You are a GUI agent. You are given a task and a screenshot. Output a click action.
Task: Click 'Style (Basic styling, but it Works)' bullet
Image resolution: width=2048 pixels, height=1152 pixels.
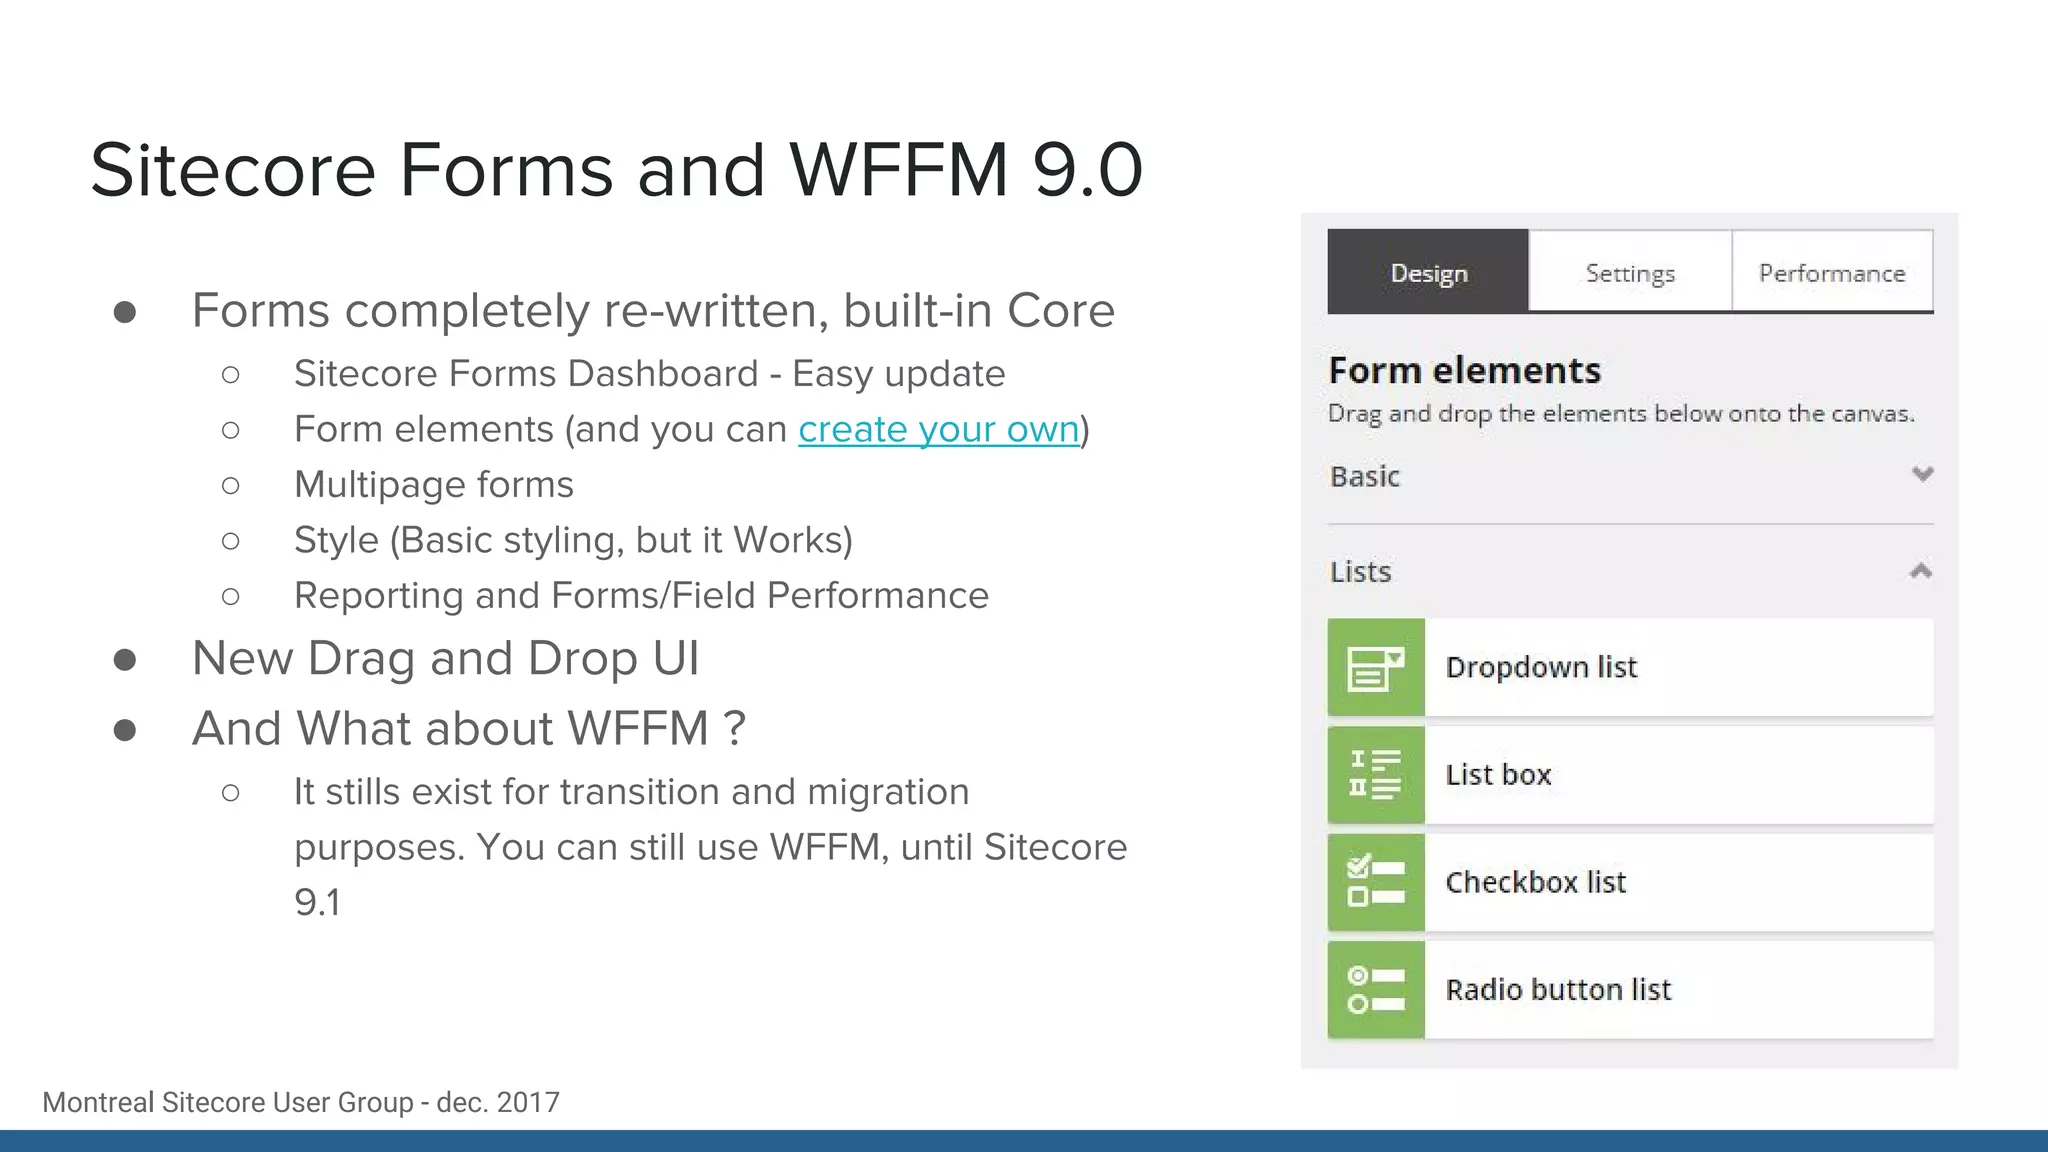tap(573, 540)
